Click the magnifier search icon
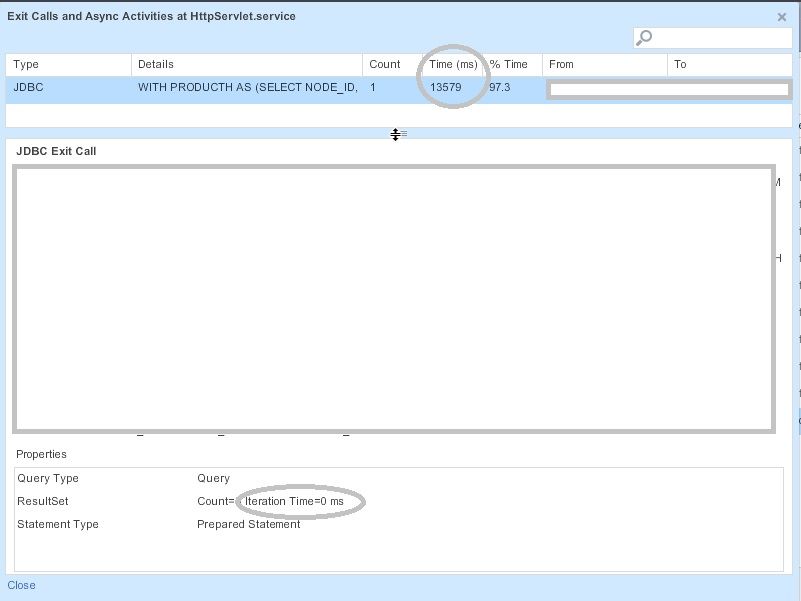 (x=645, y=38)
